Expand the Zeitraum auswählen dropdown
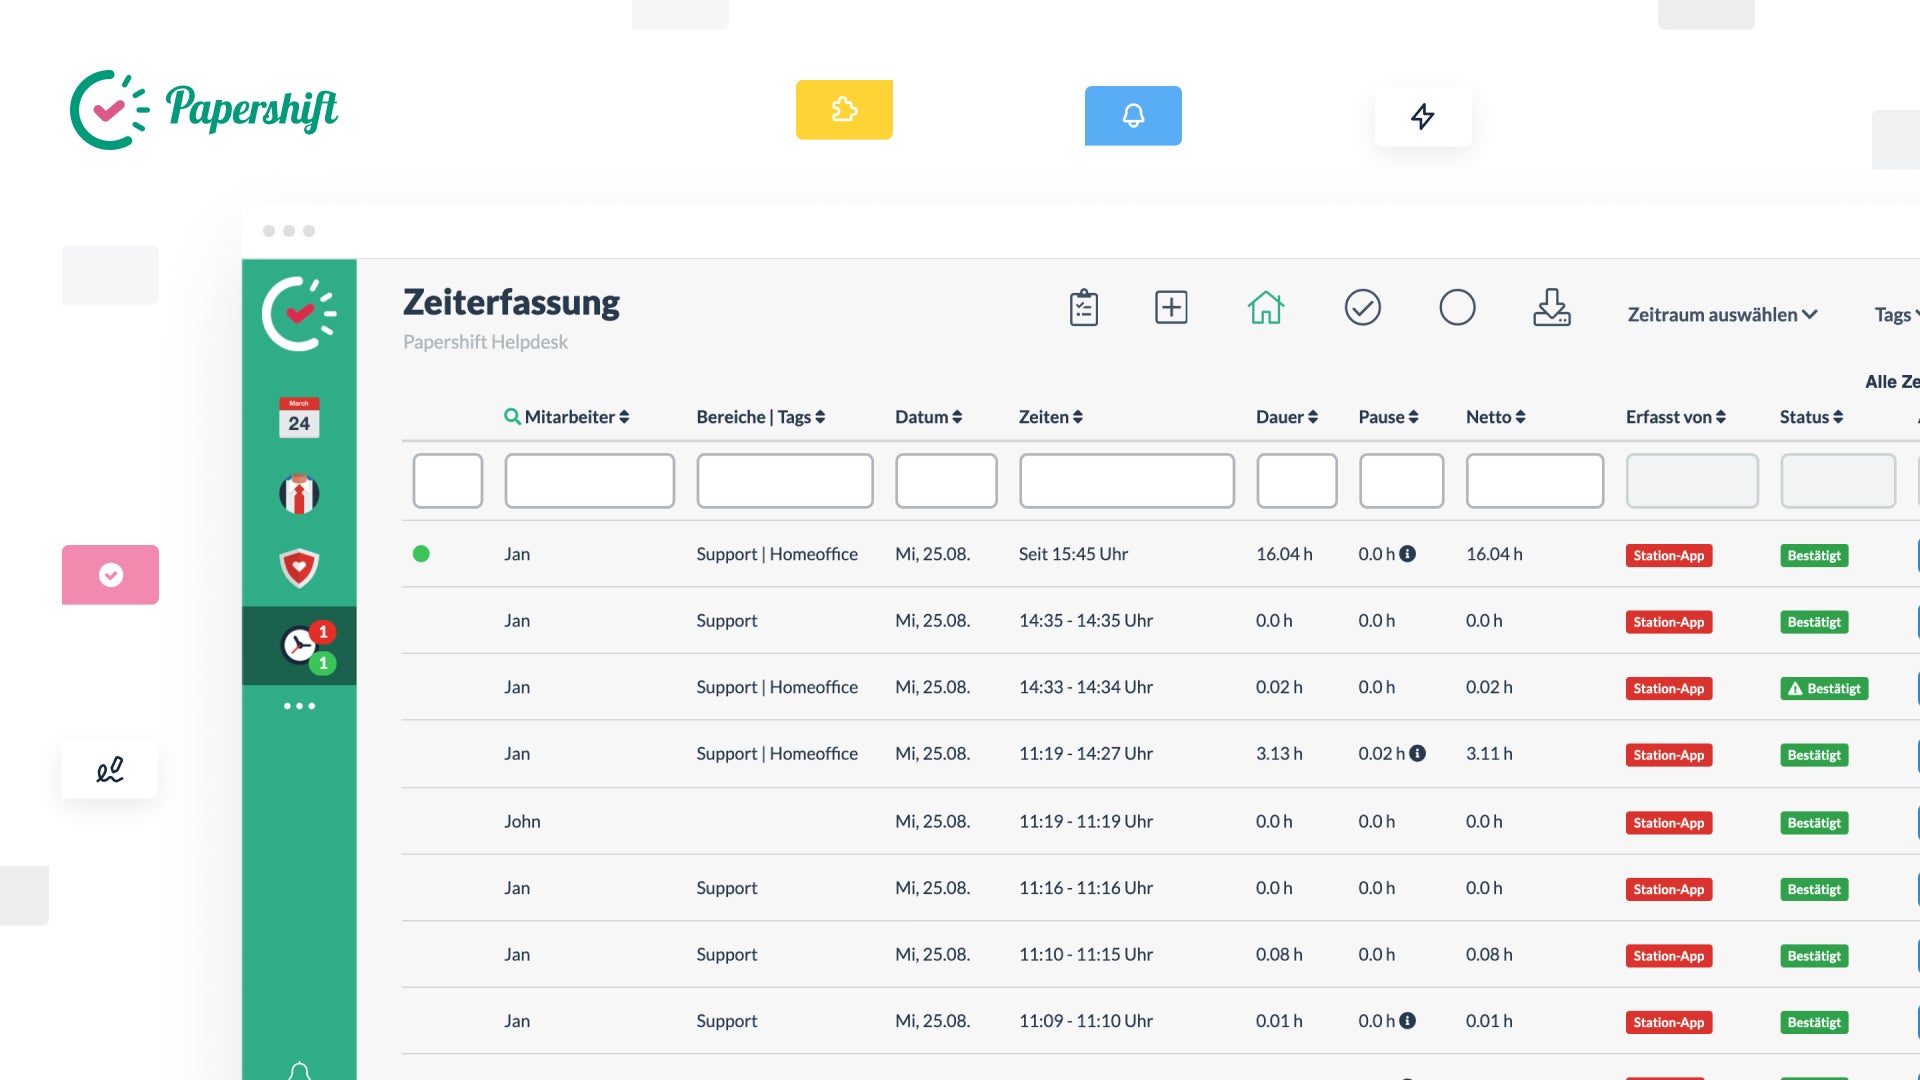Viewport: 1920px width, 1080px height. pyautogui.click(x=1721, y=315)
